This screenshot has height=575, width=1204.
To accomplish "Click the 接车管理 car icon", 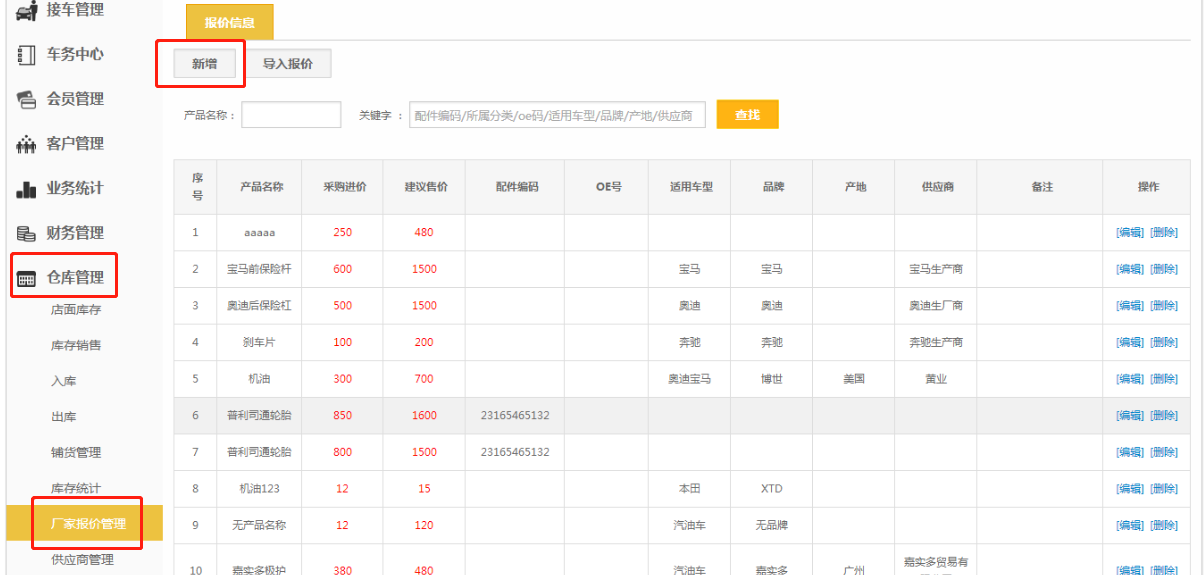I will (27, 10).
